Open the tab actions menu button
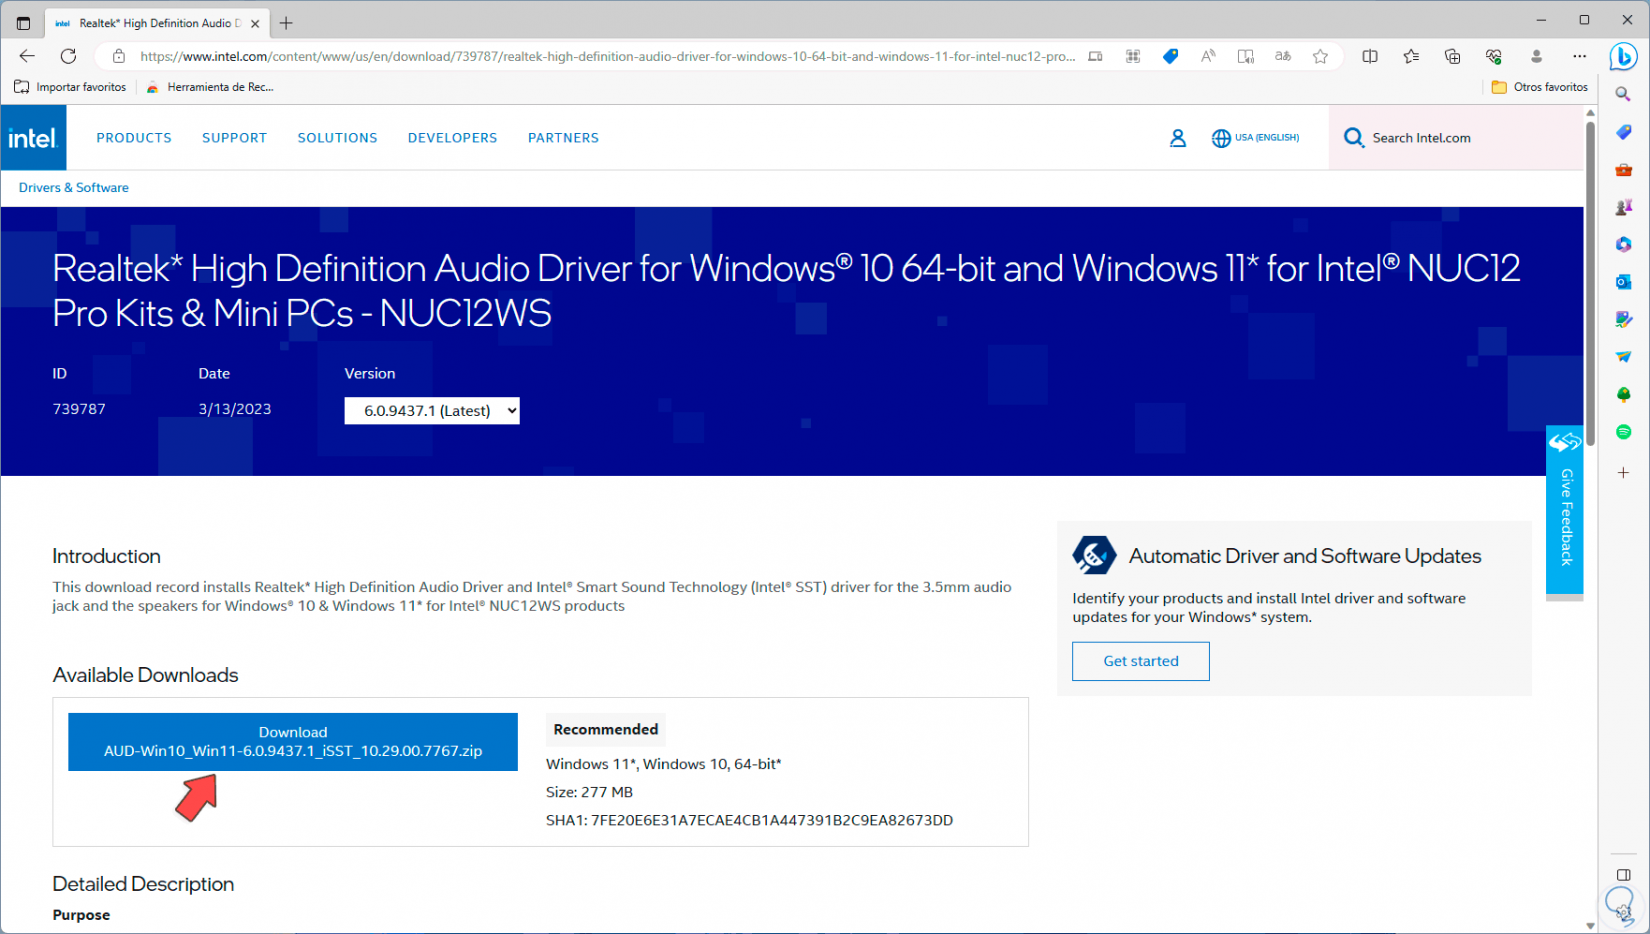This screenshot has width=1650, height=934. pos(23,22)
